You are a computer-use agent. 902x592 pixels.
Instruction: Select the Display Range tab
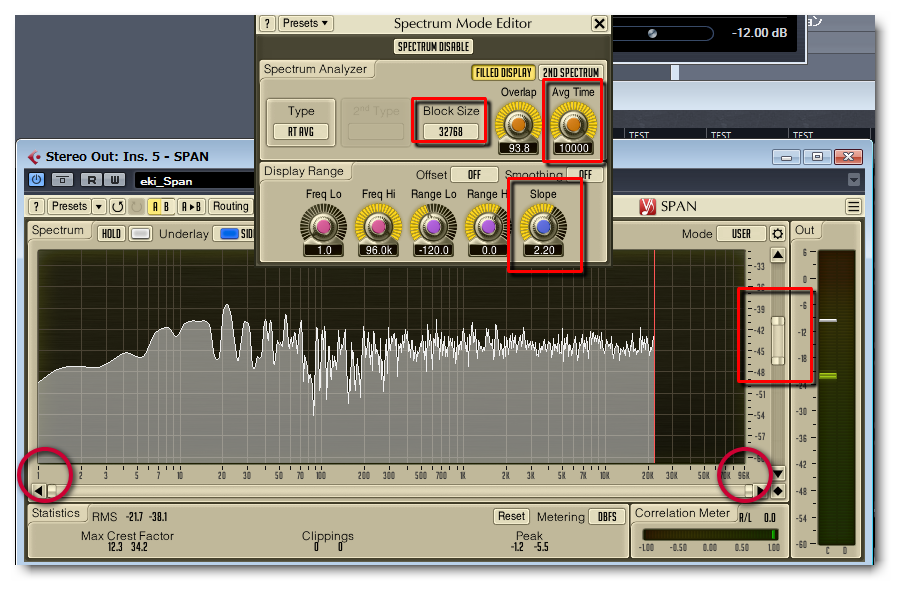click(304, 171)
